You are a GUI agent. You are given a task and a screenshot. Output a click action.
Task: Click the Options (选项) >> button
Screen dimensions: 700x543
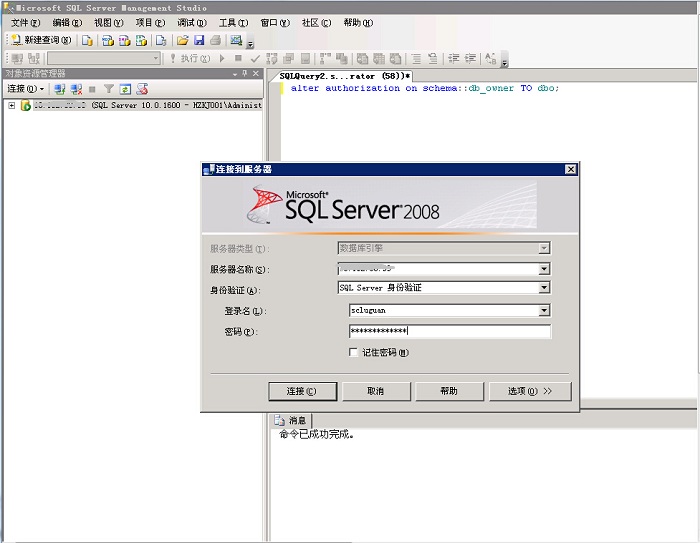coord(530,391)
